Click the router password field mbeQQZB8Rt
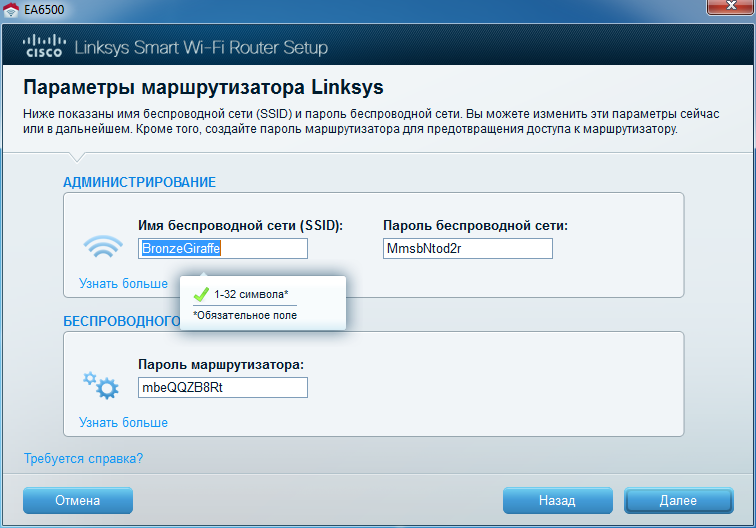Screen dimensions: 756x528 (x=223, y=387)
